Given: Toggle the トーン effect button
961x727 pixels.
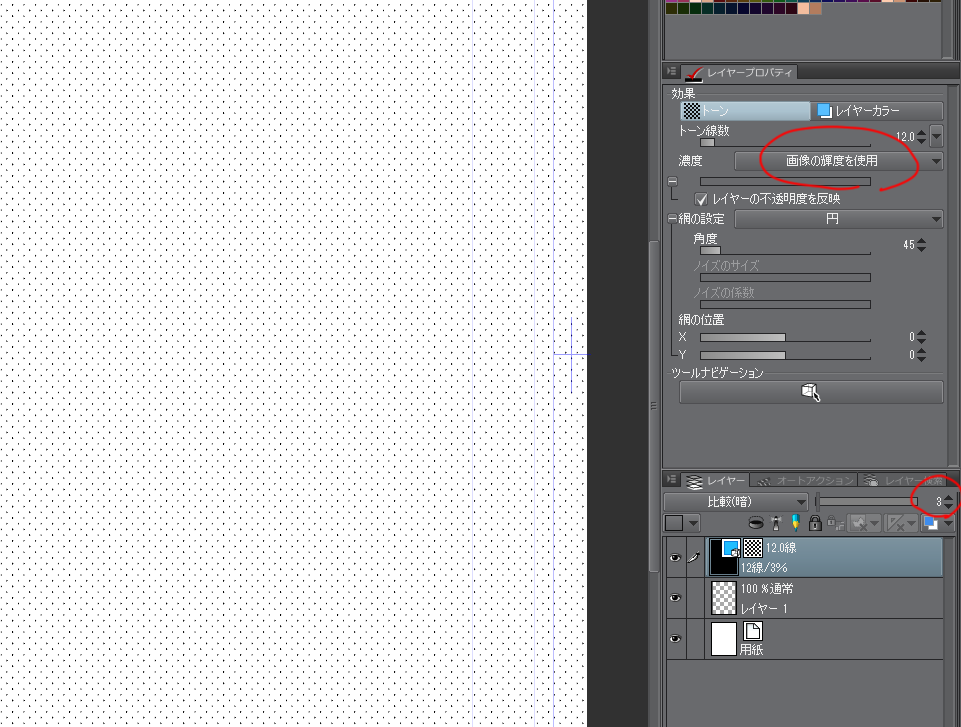Looking at the screenshot, I should 745,111.
